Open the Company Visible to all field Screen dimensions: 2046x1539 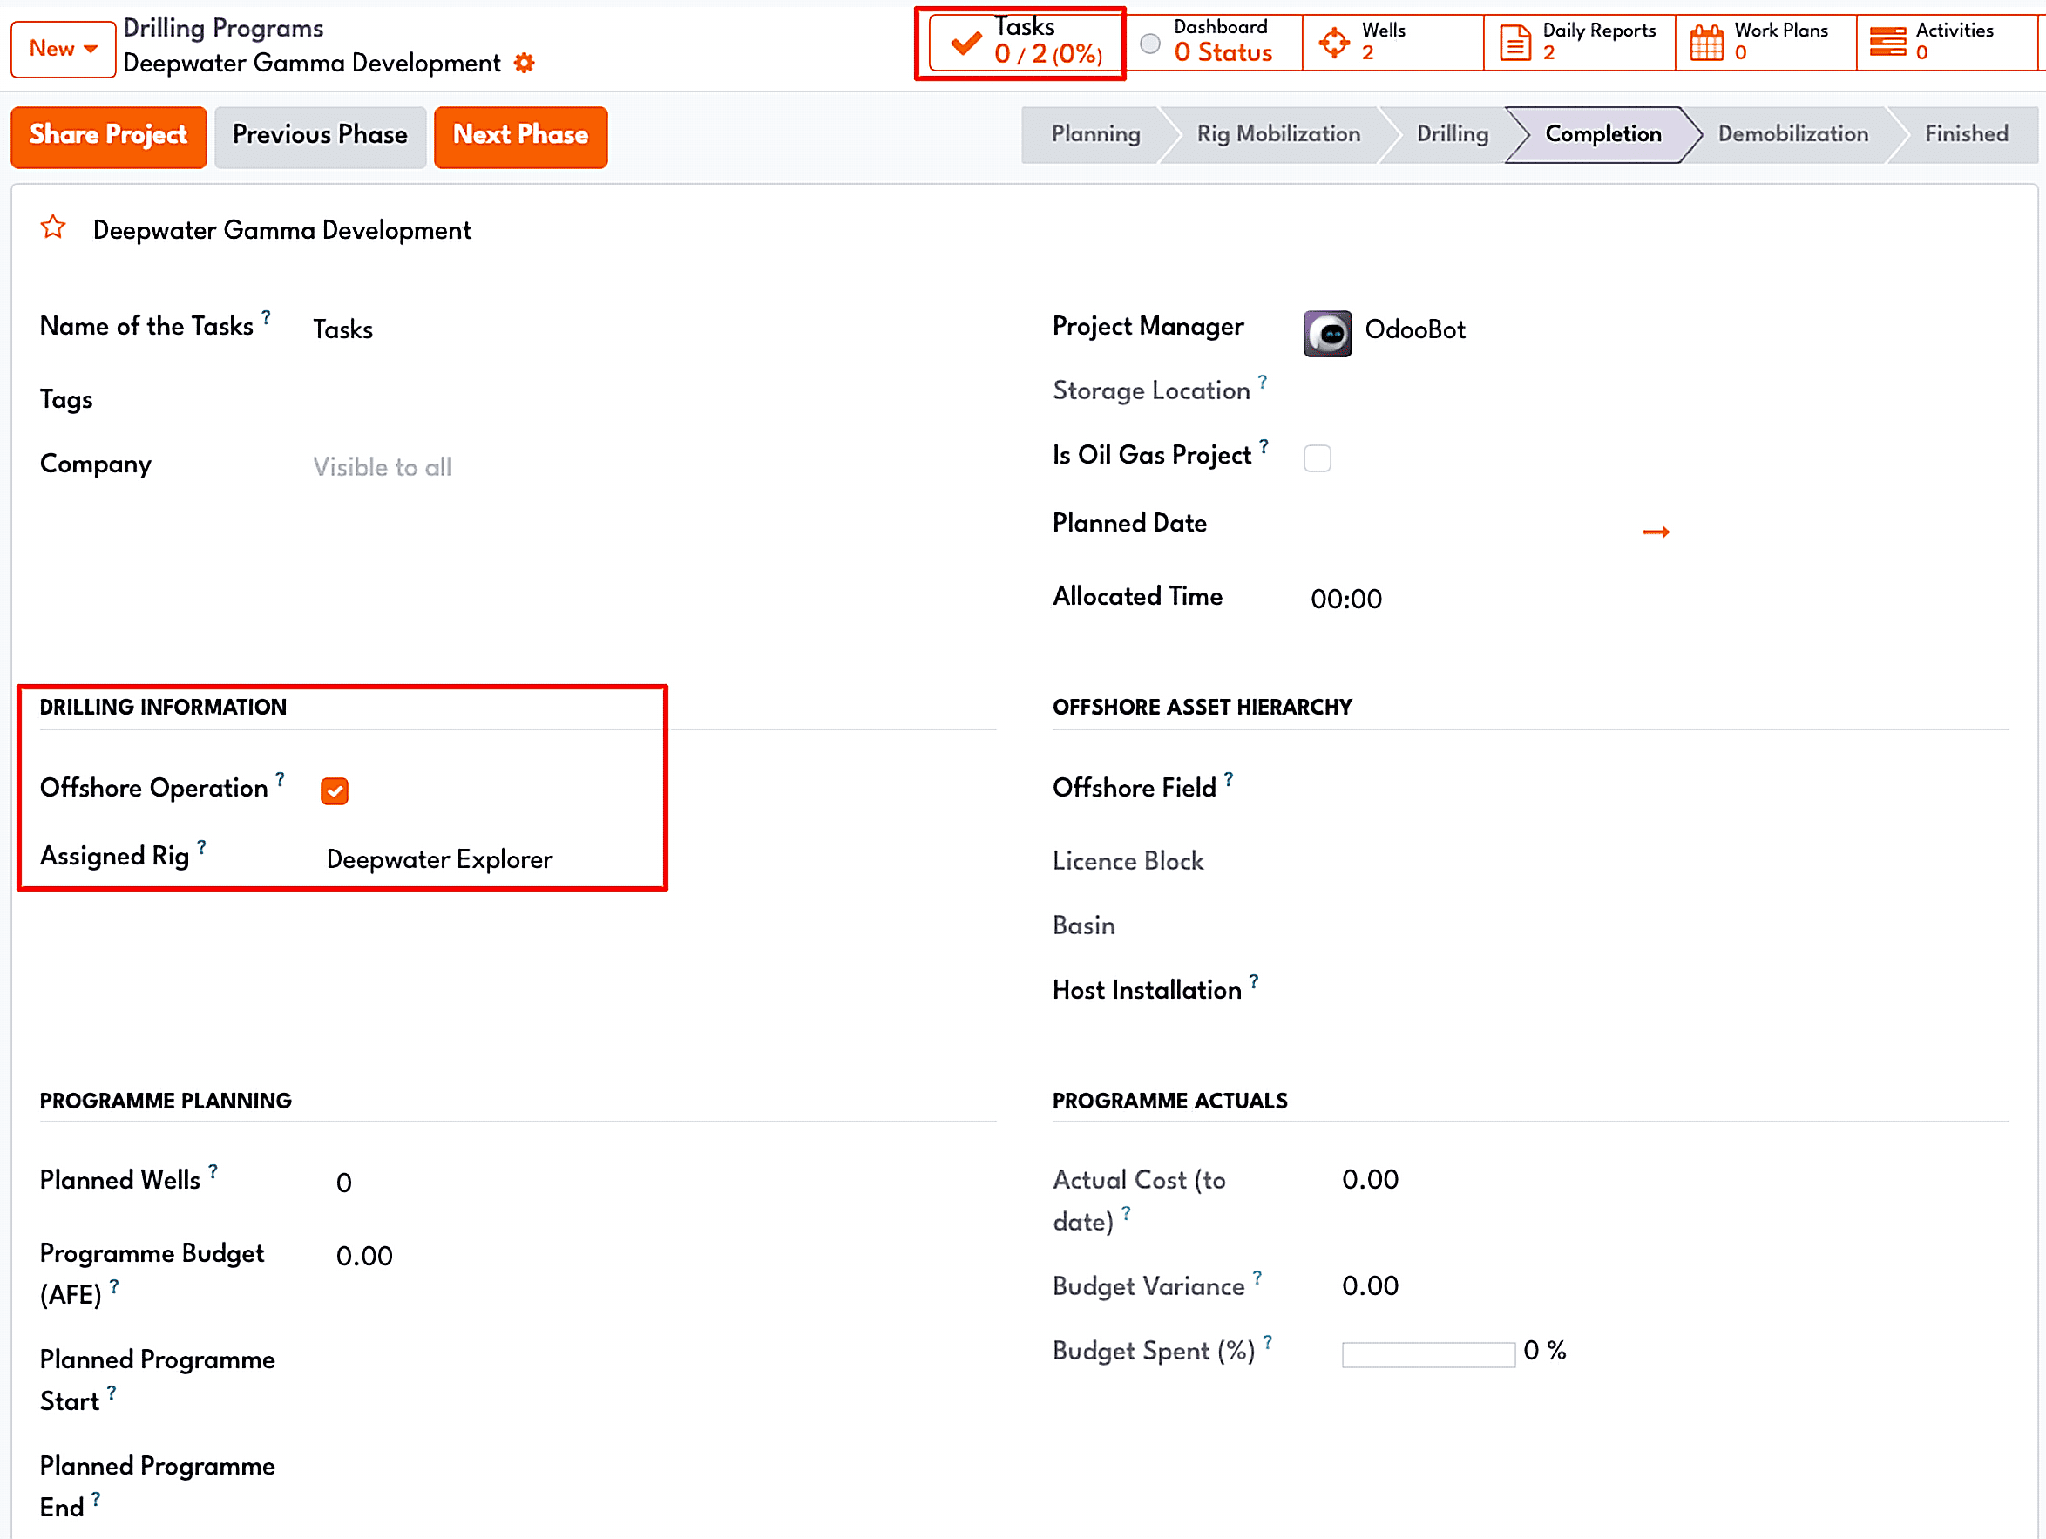pyautogui.click(x=383, y=467)
